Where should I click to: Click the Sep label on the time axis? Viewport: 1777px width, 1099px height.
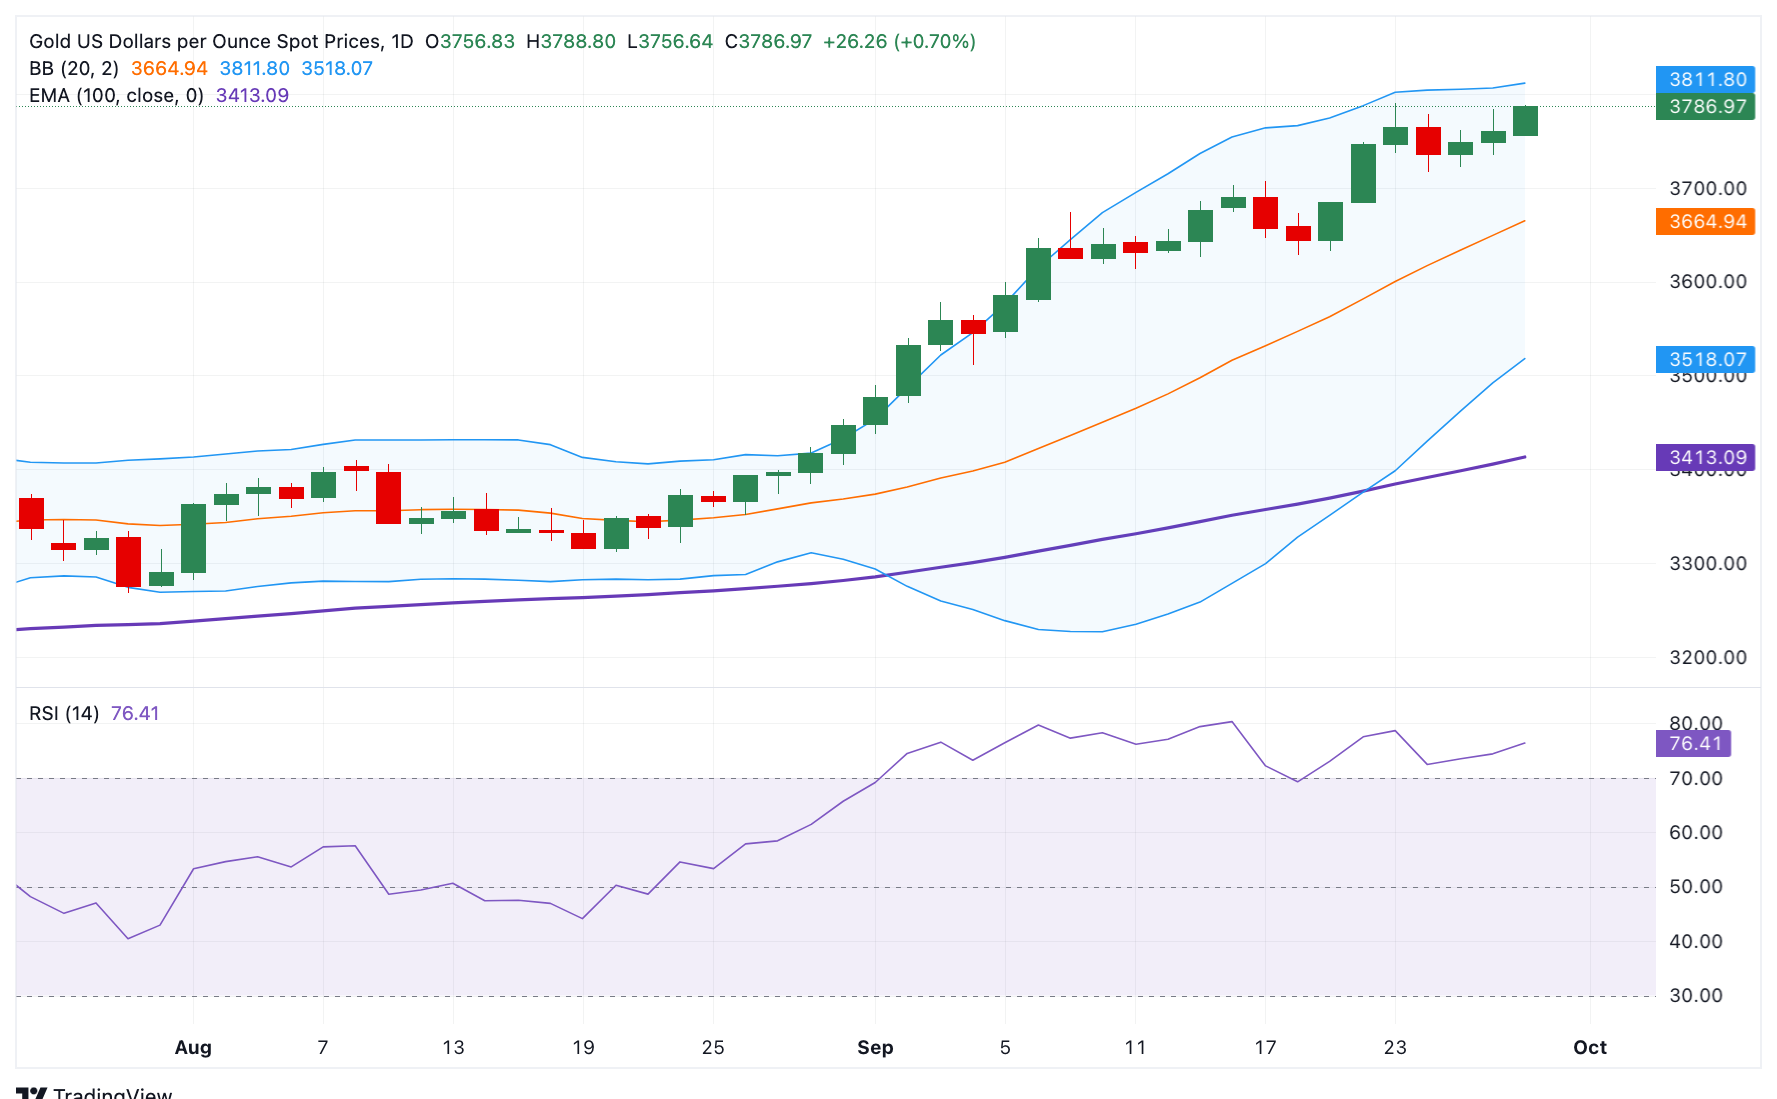tap(875, 1047)
